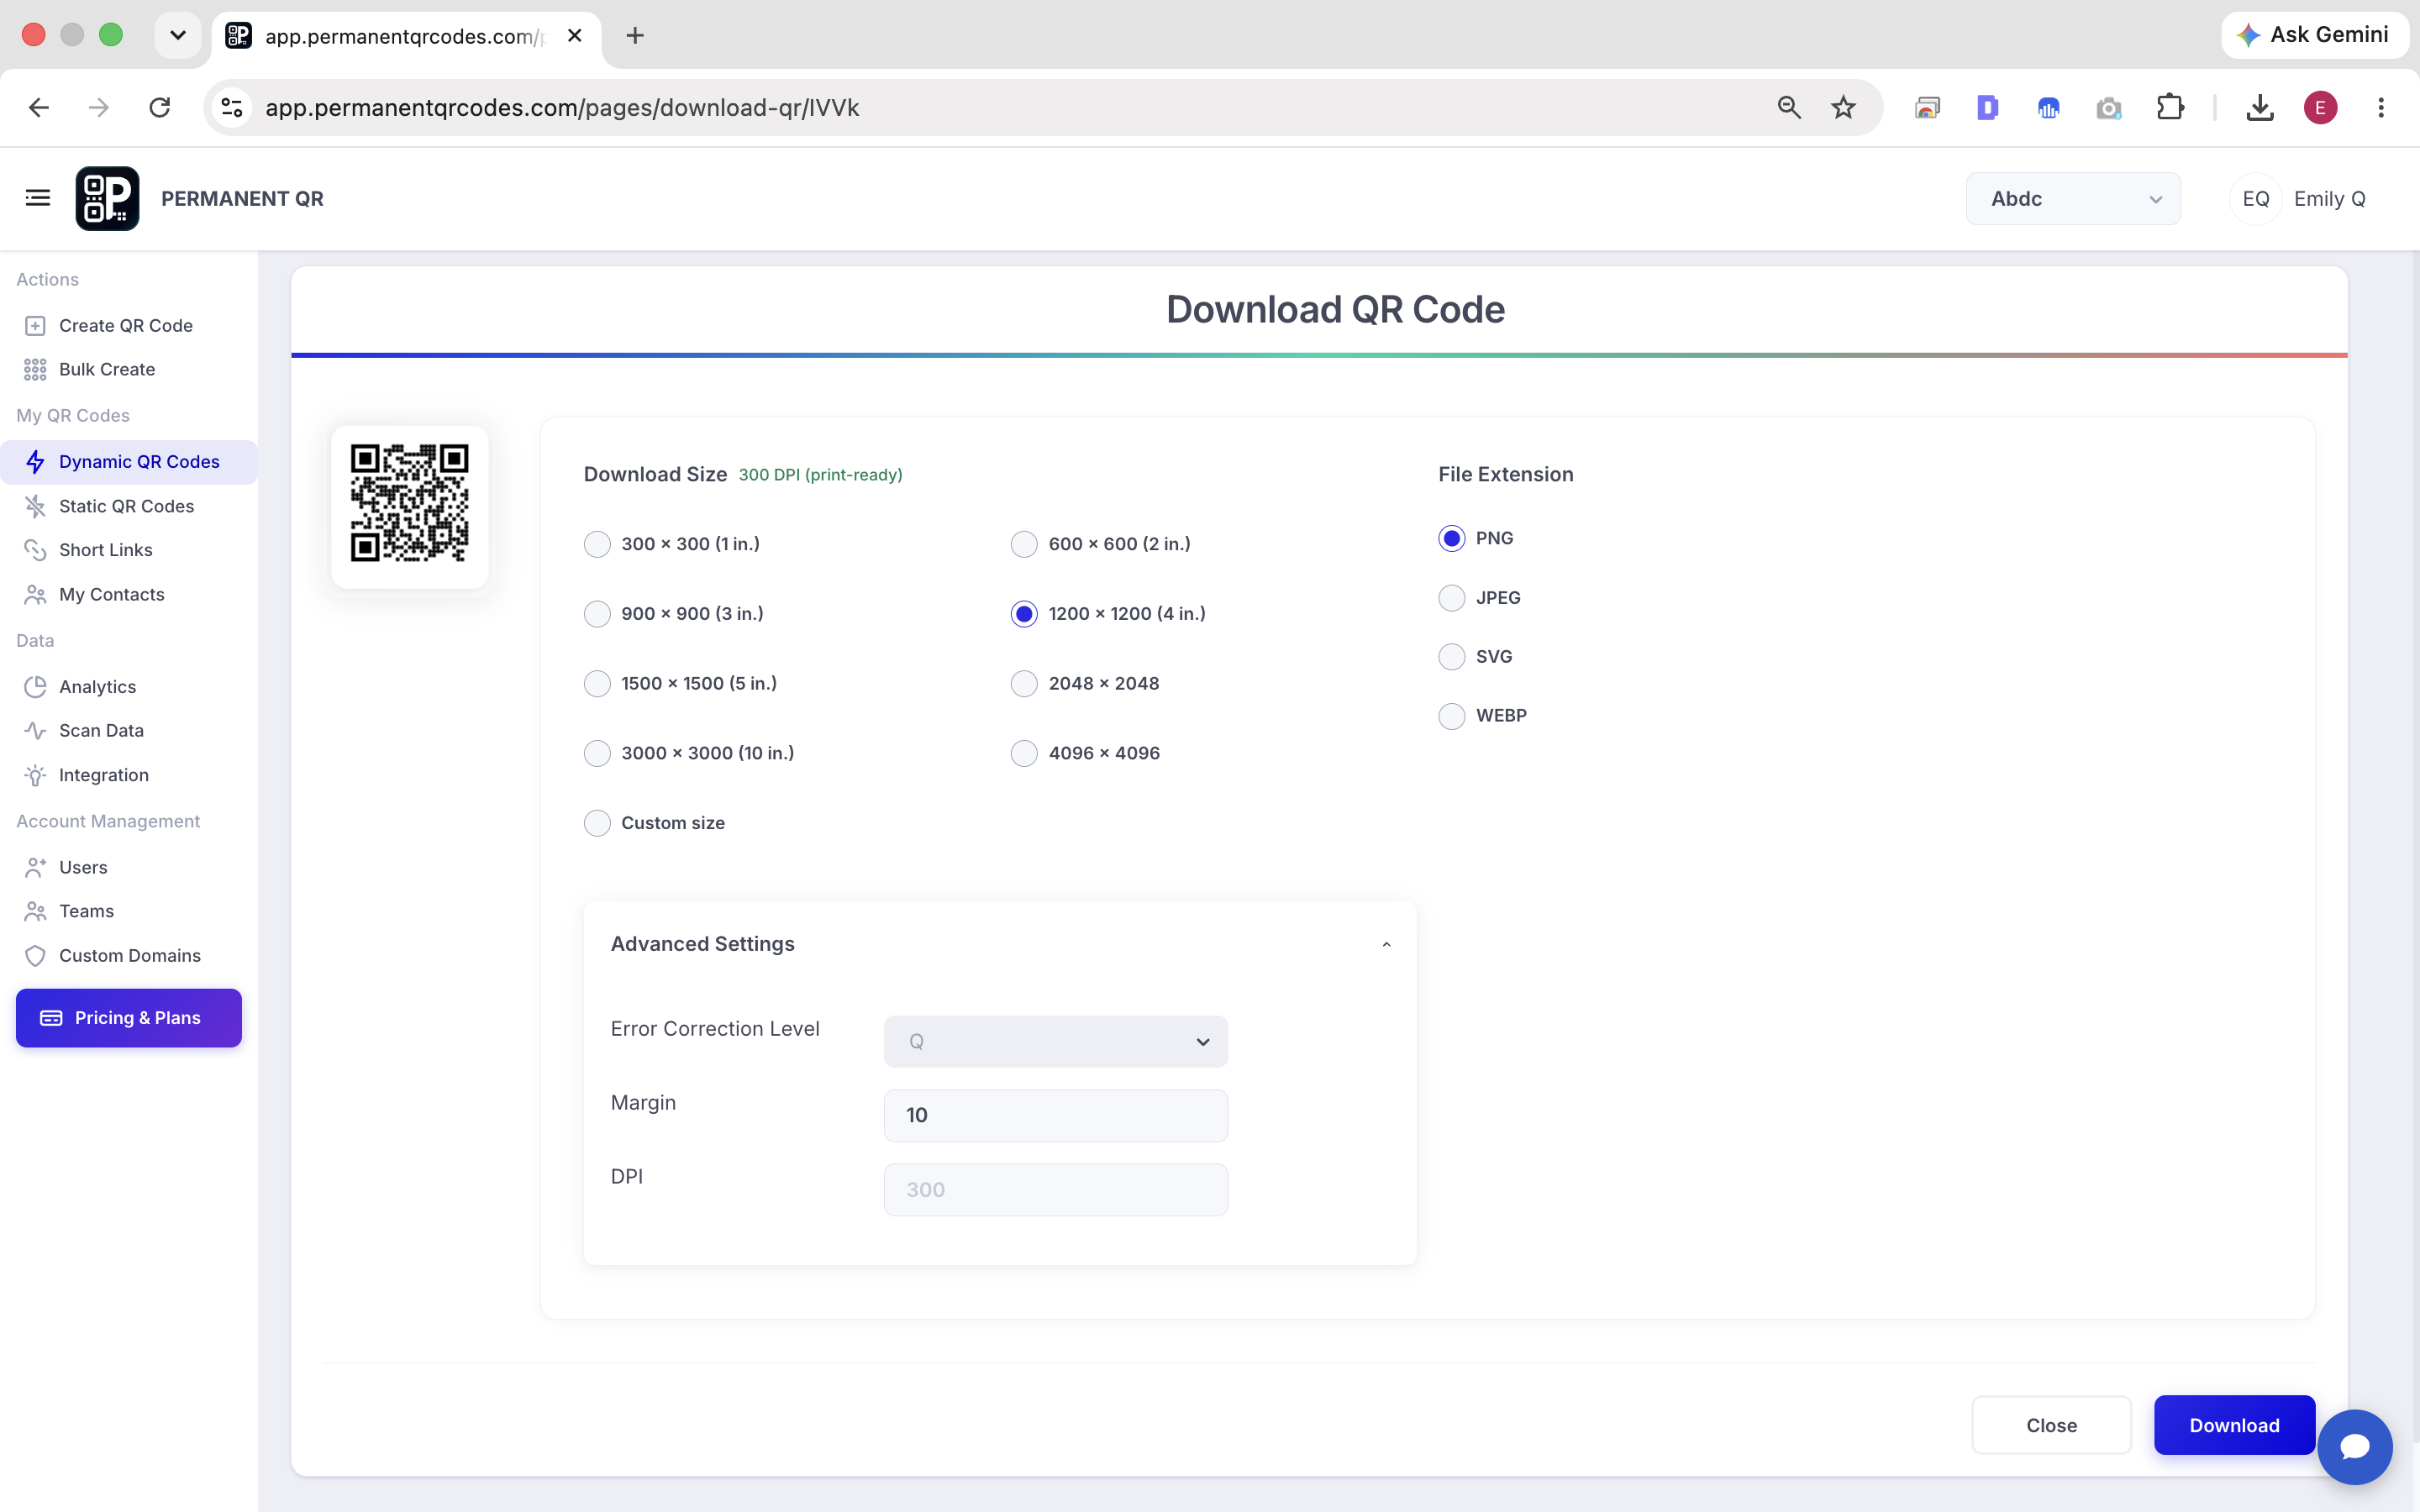Open browser downloads tray icon
The image size is (2420, 1512).
(x=2260, y=107)
